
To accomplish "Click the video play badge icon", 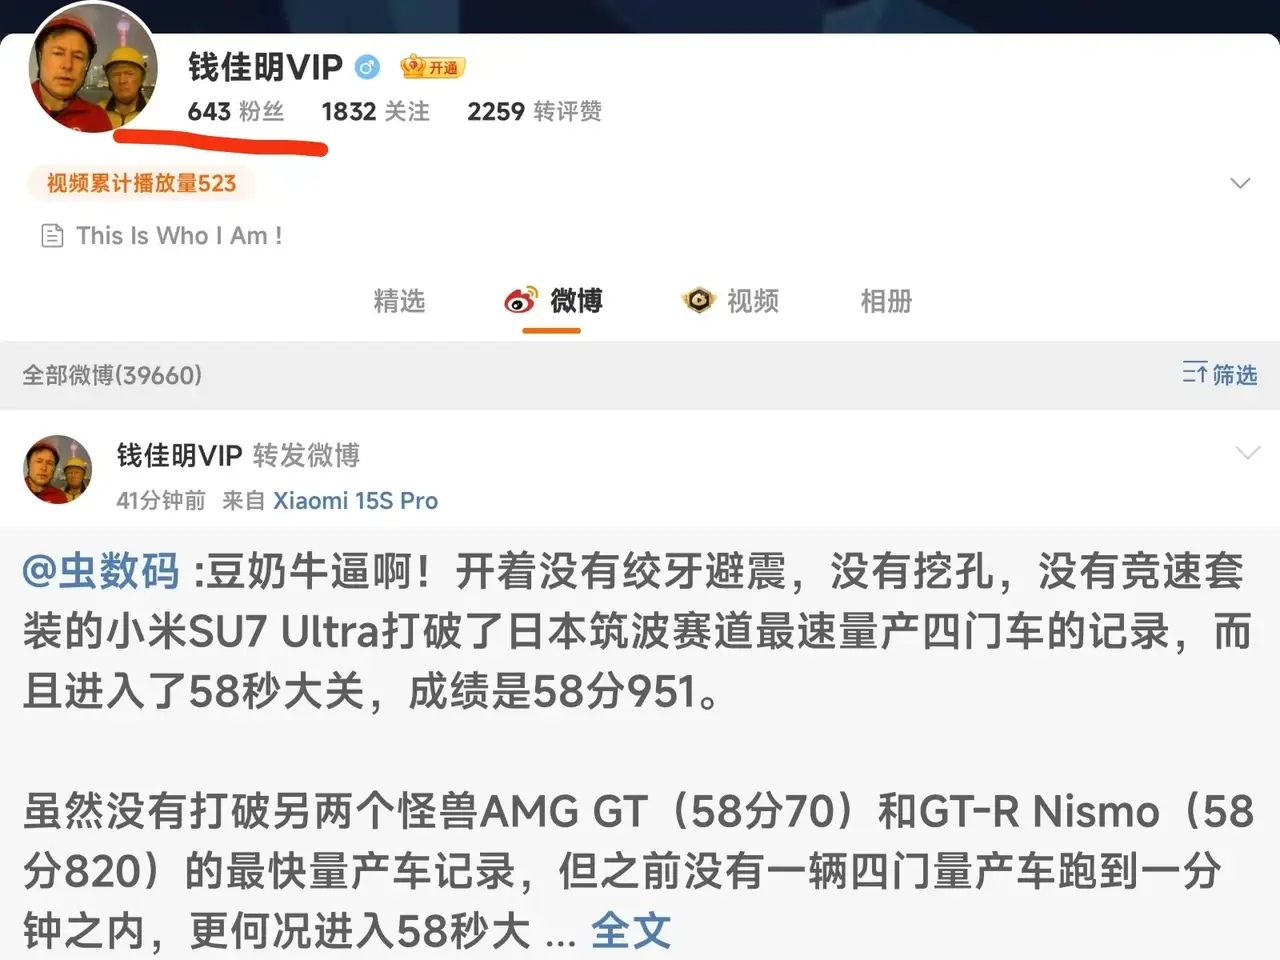I will point(699,300).
